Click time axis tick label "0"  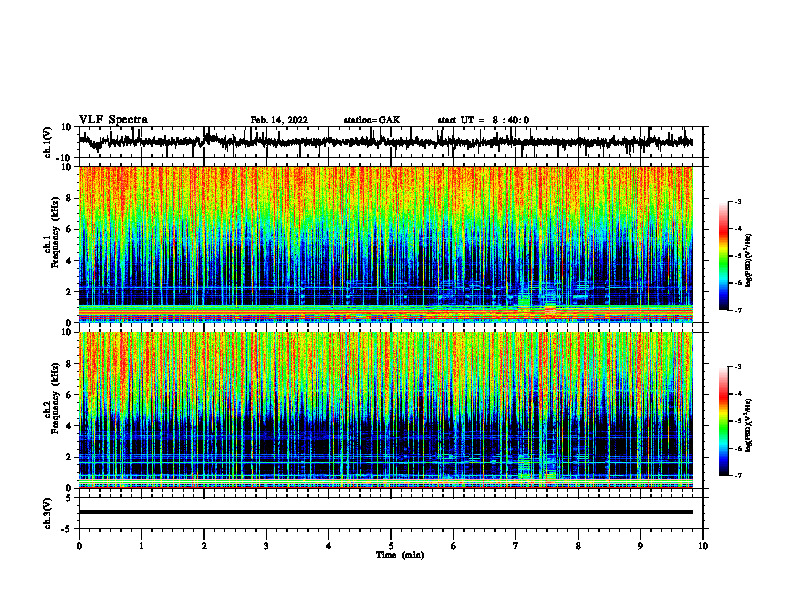coord(79,546)
